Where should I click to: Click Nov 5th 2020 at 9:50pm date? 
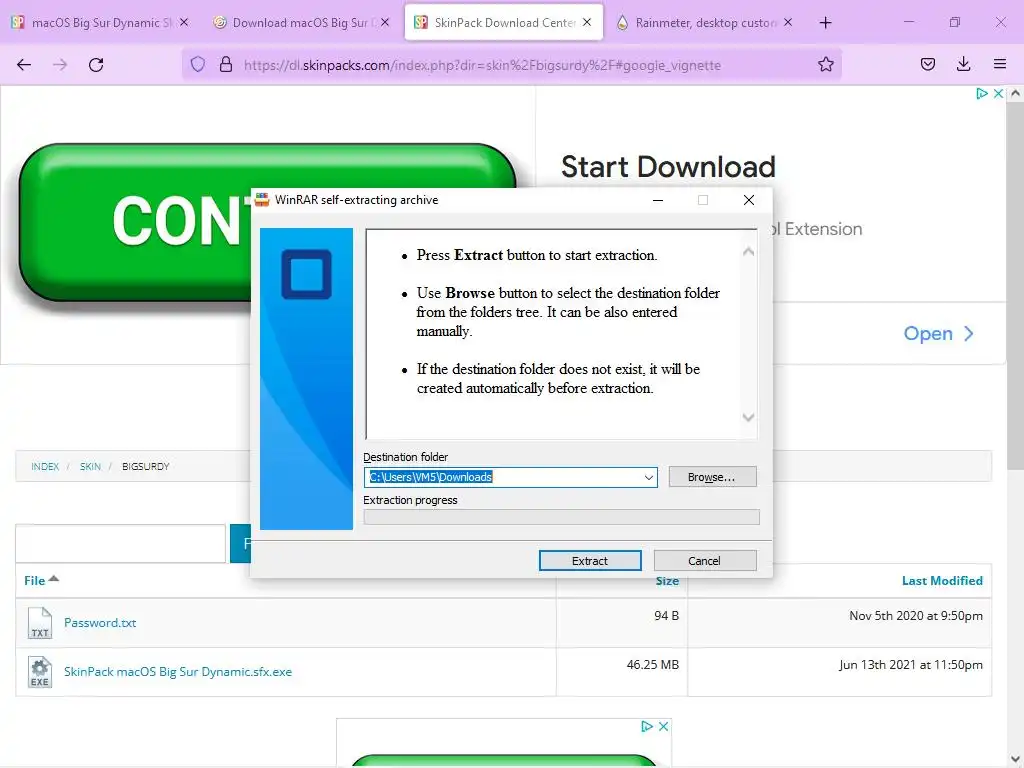pos(916,616)
